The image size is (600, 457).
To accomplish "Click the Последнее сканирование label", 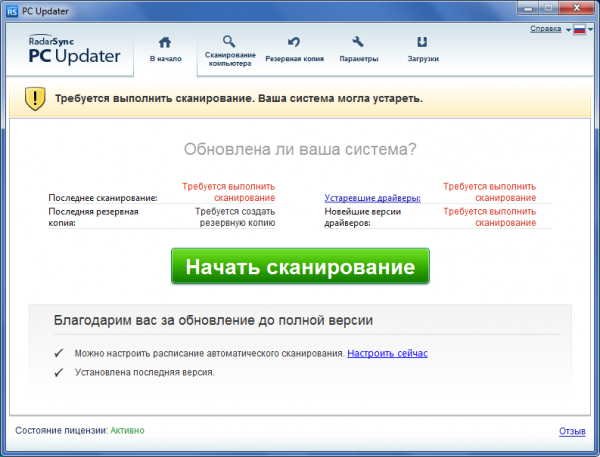I will coord(103,198).
